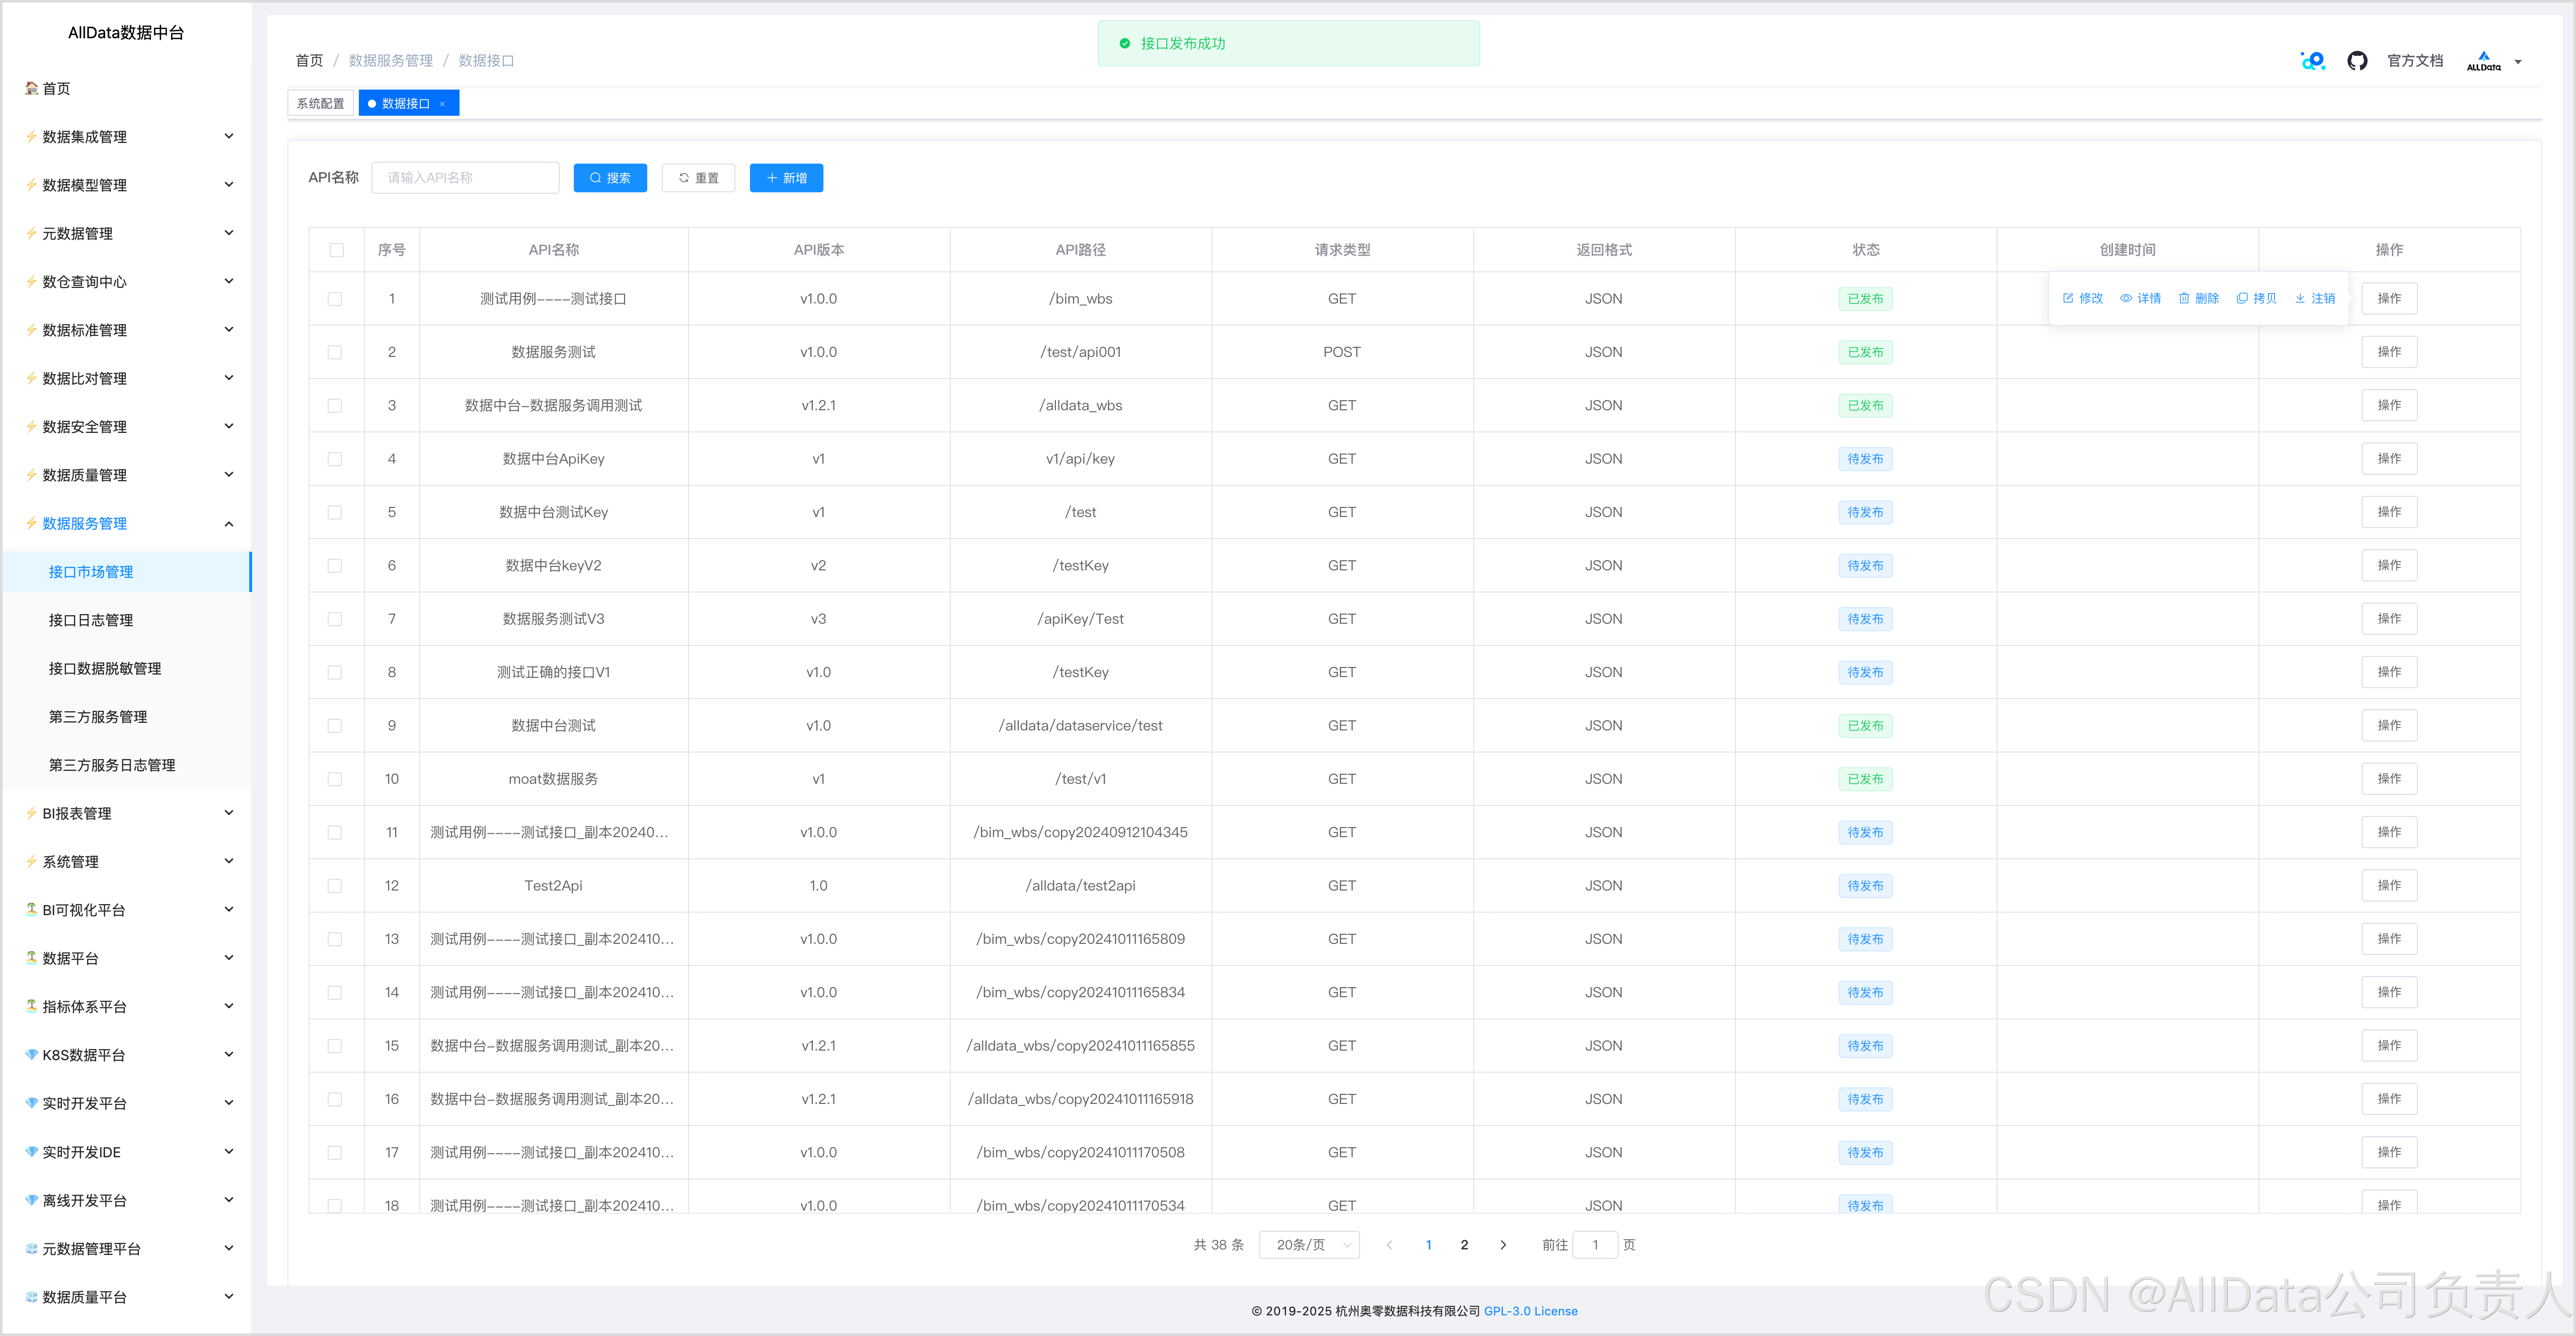
Task: Open the 20条/页 page size dropdown
Action: 1309,1245
